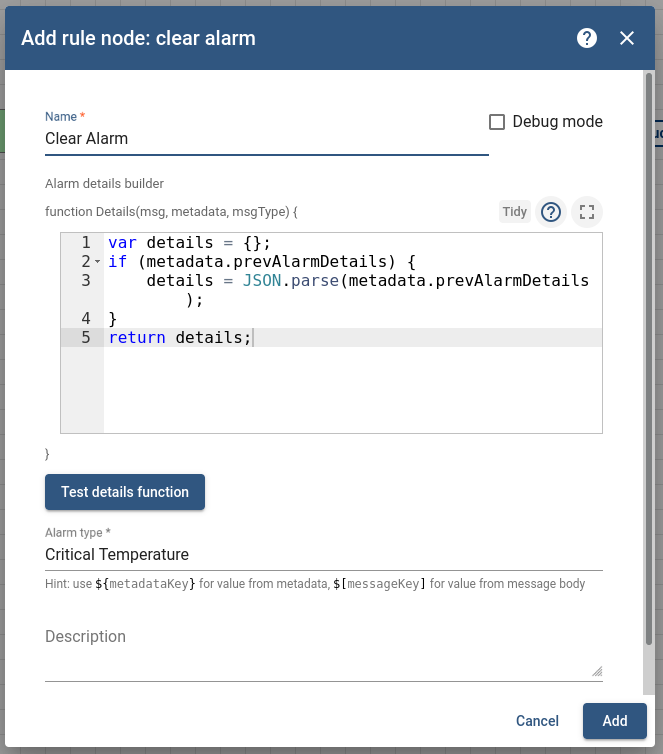The image size is (663, 754).
Task: Edit the Alarm type field
Action: (x=323, y=554)
